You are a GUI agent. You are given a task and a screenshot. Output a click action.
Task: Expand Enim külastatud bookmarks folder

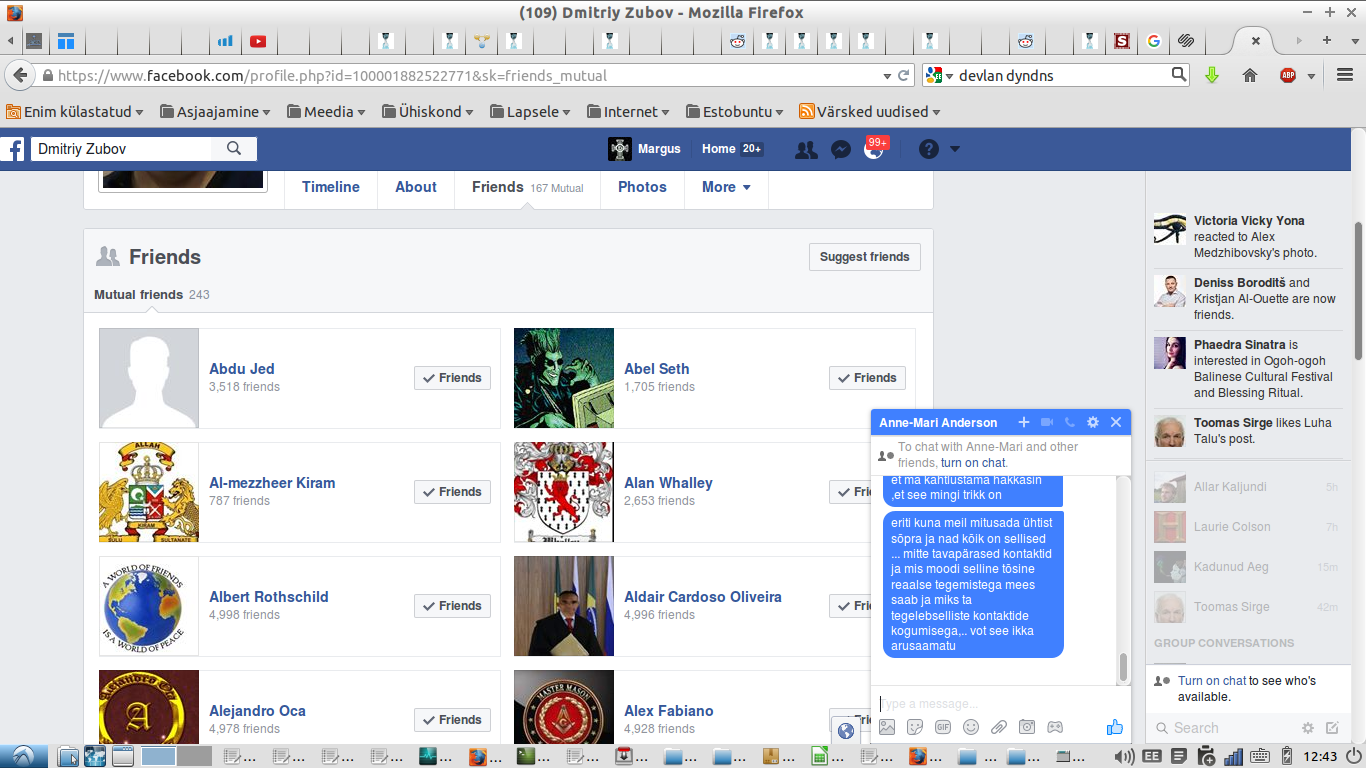[x=75, y=112]
